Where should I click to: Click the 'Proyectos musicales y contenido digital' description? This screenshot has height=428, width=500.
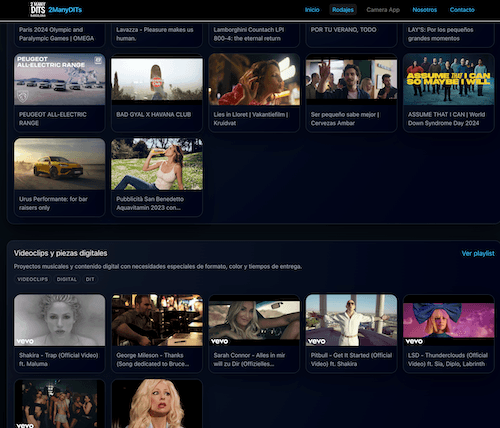click(x=158, y=267)
